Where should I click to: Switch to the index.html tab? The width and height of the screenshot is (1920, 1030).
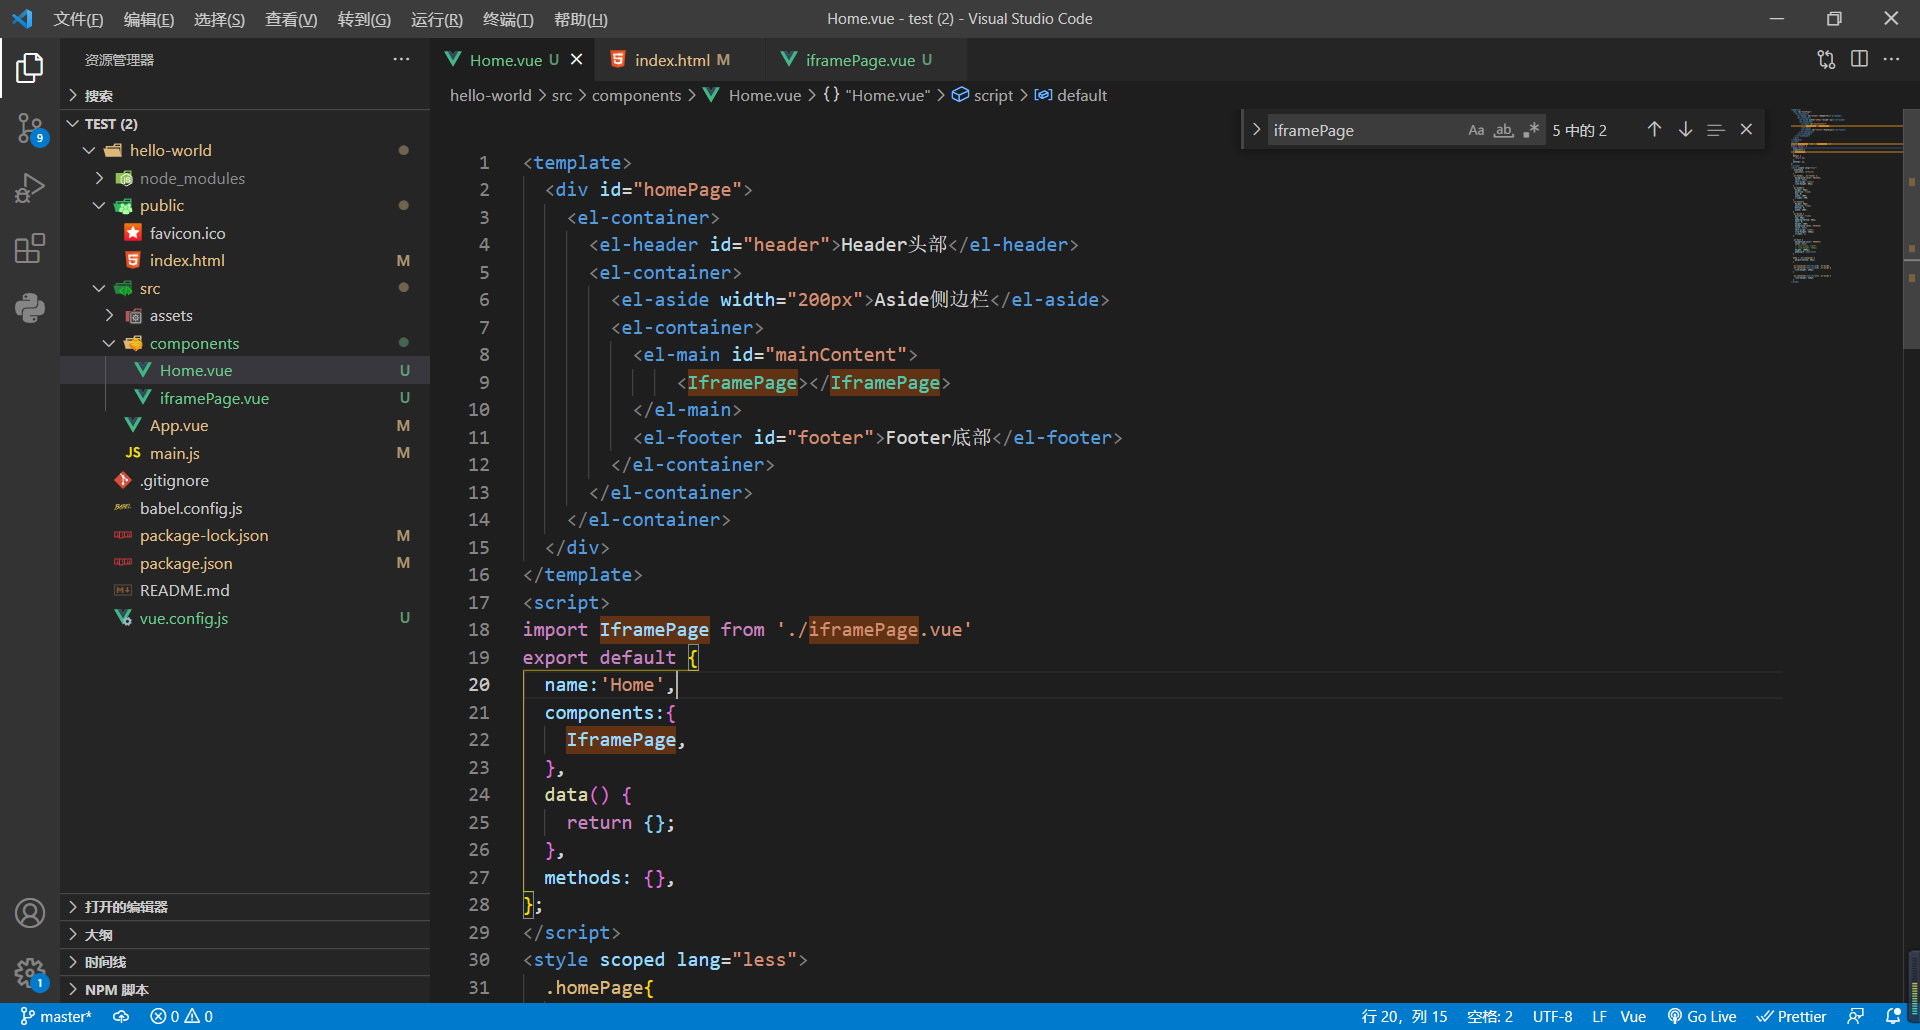pos(680,60)
